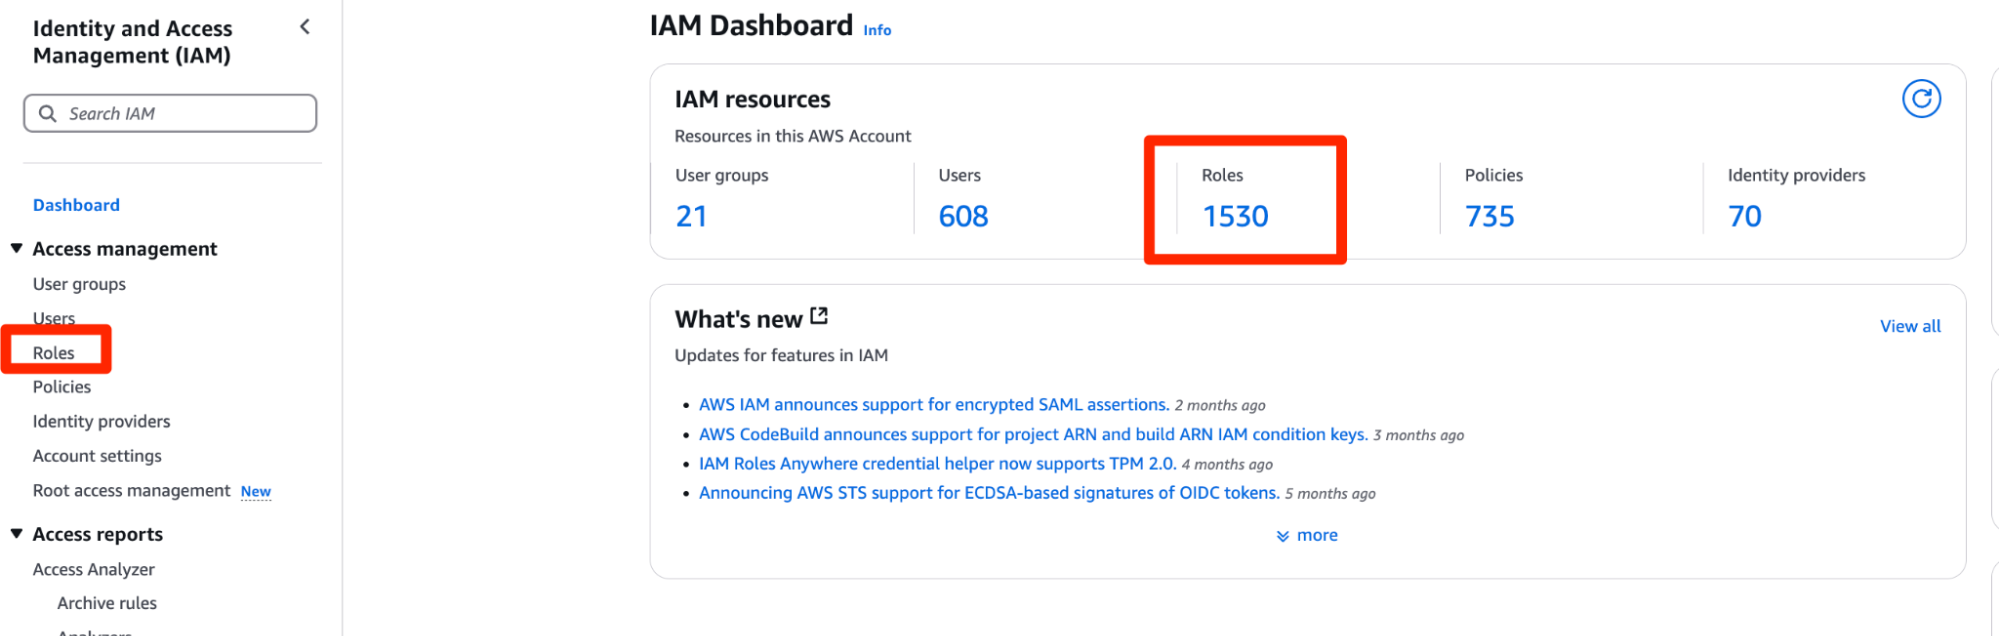Open Policies in the sidebar

pyautogui.click(x=62, y=387)
